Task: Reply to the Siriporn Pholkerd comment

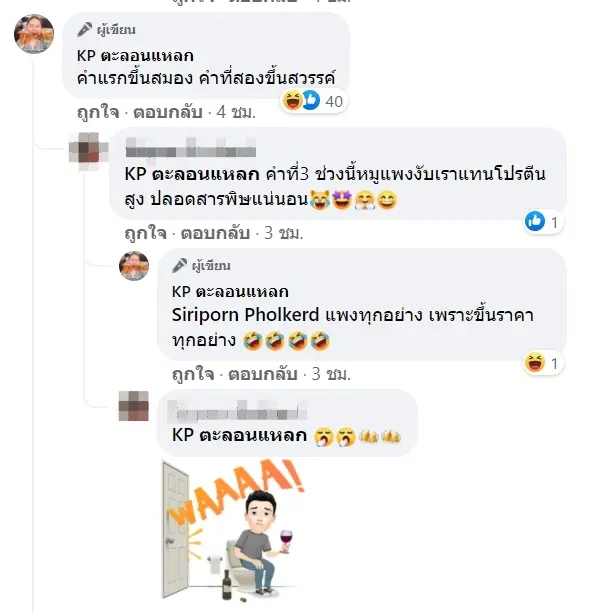Action: click(263, 375)
